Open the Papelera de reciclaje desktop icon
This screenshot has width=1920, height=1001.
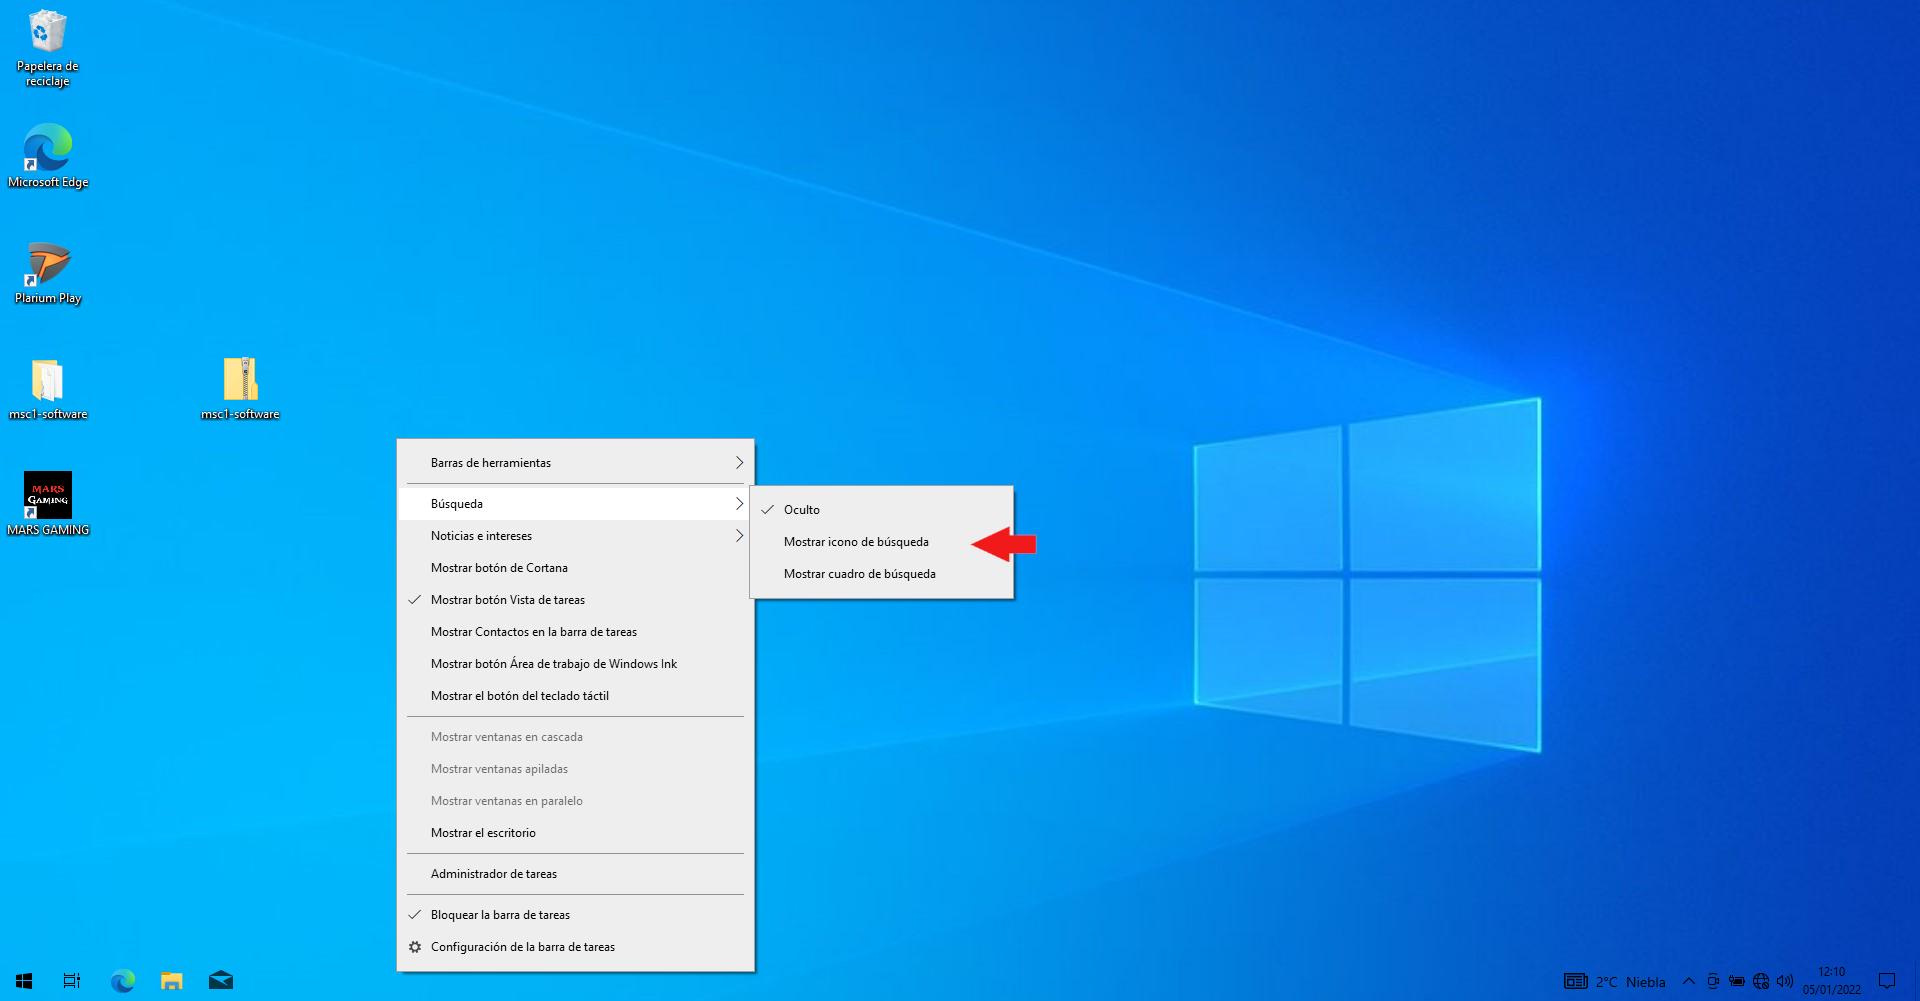47,48
